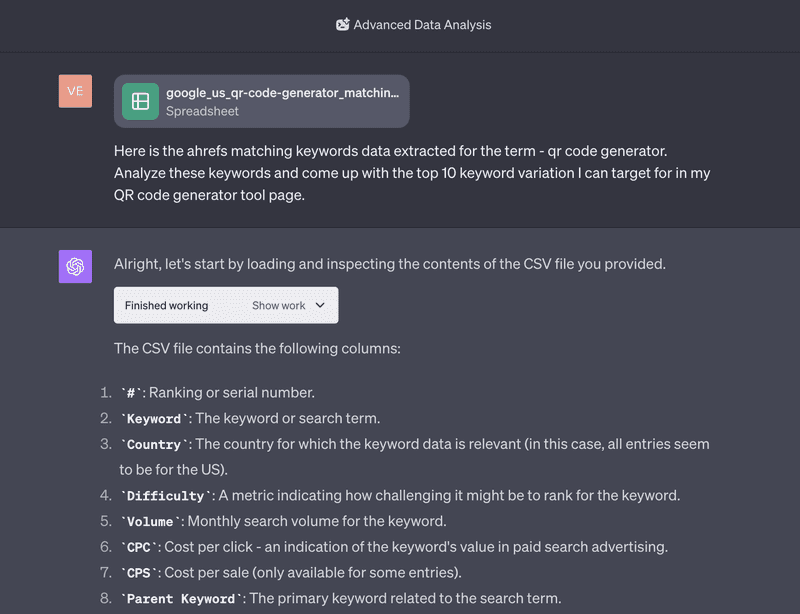Click the Spreadsheet file type label
Viewport: 800px width, 614px height.
(202, 111)
